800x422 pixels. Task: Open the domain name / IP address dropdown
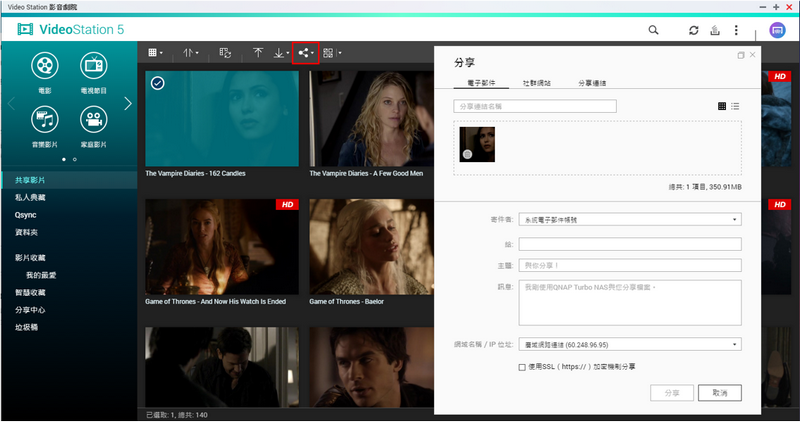pos(630,344)
